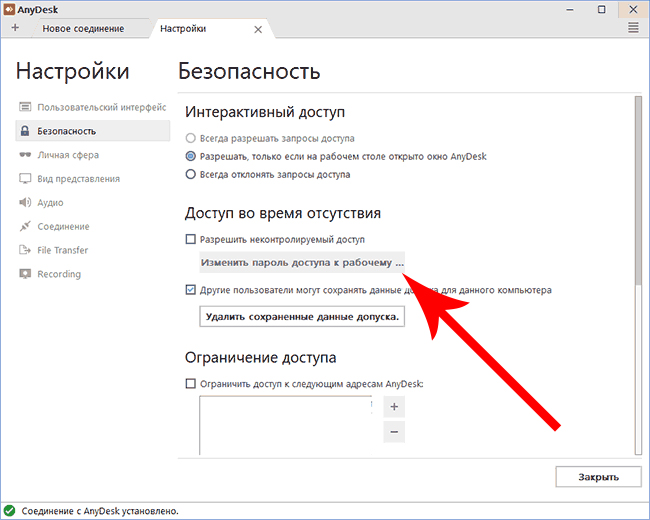Click the Recording icon
The image size is (650, 520).
(x=25, y=274)
